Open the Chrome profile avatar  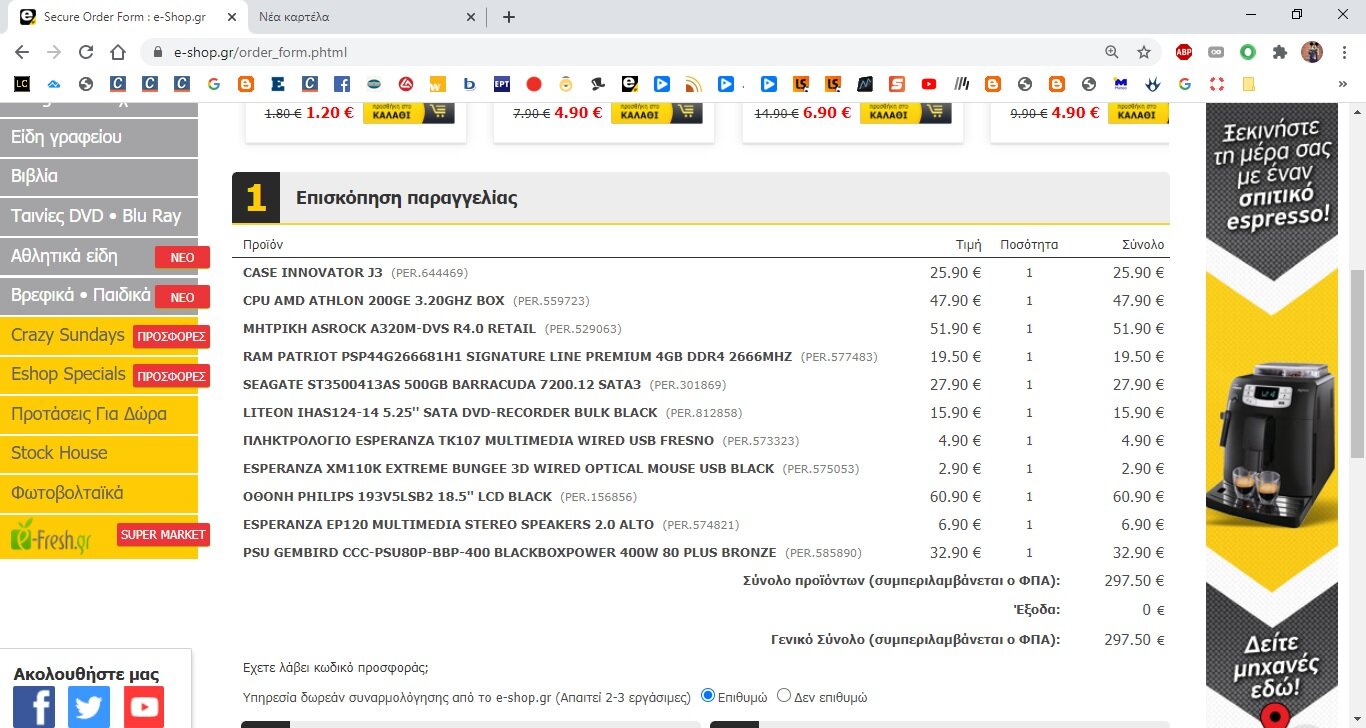(1311, 52)
